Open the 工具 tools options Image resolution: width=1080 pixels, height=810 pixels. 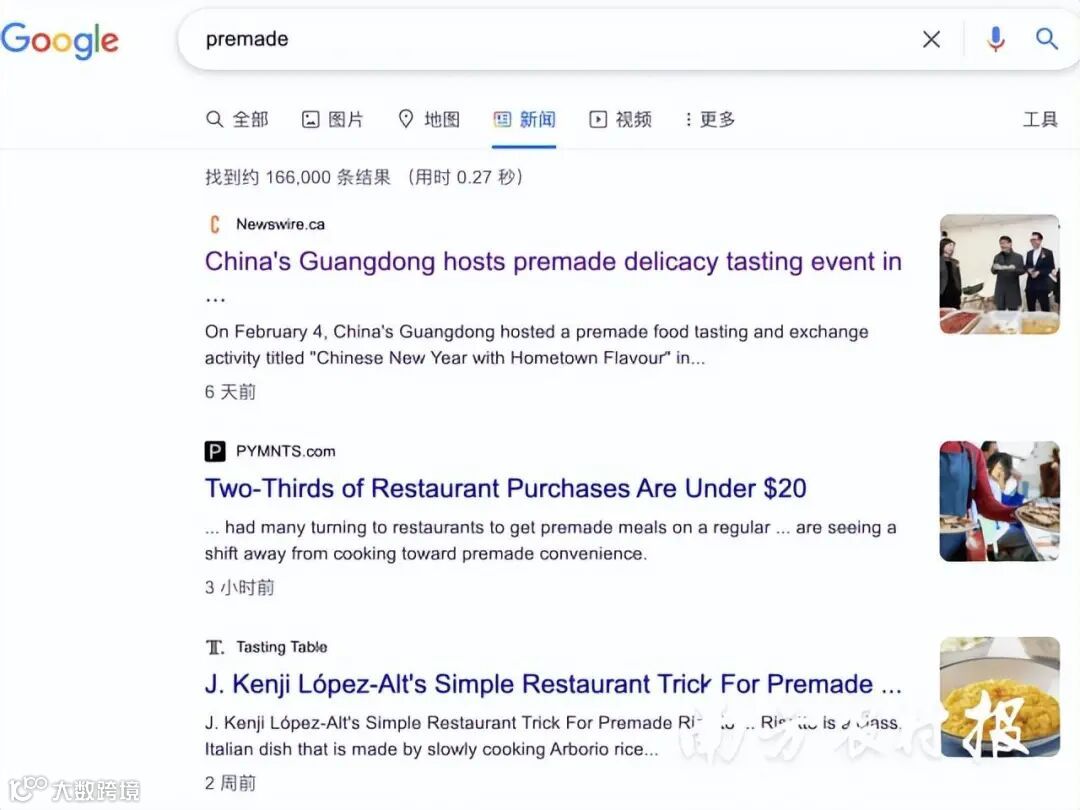click(x=1040, y=119)
